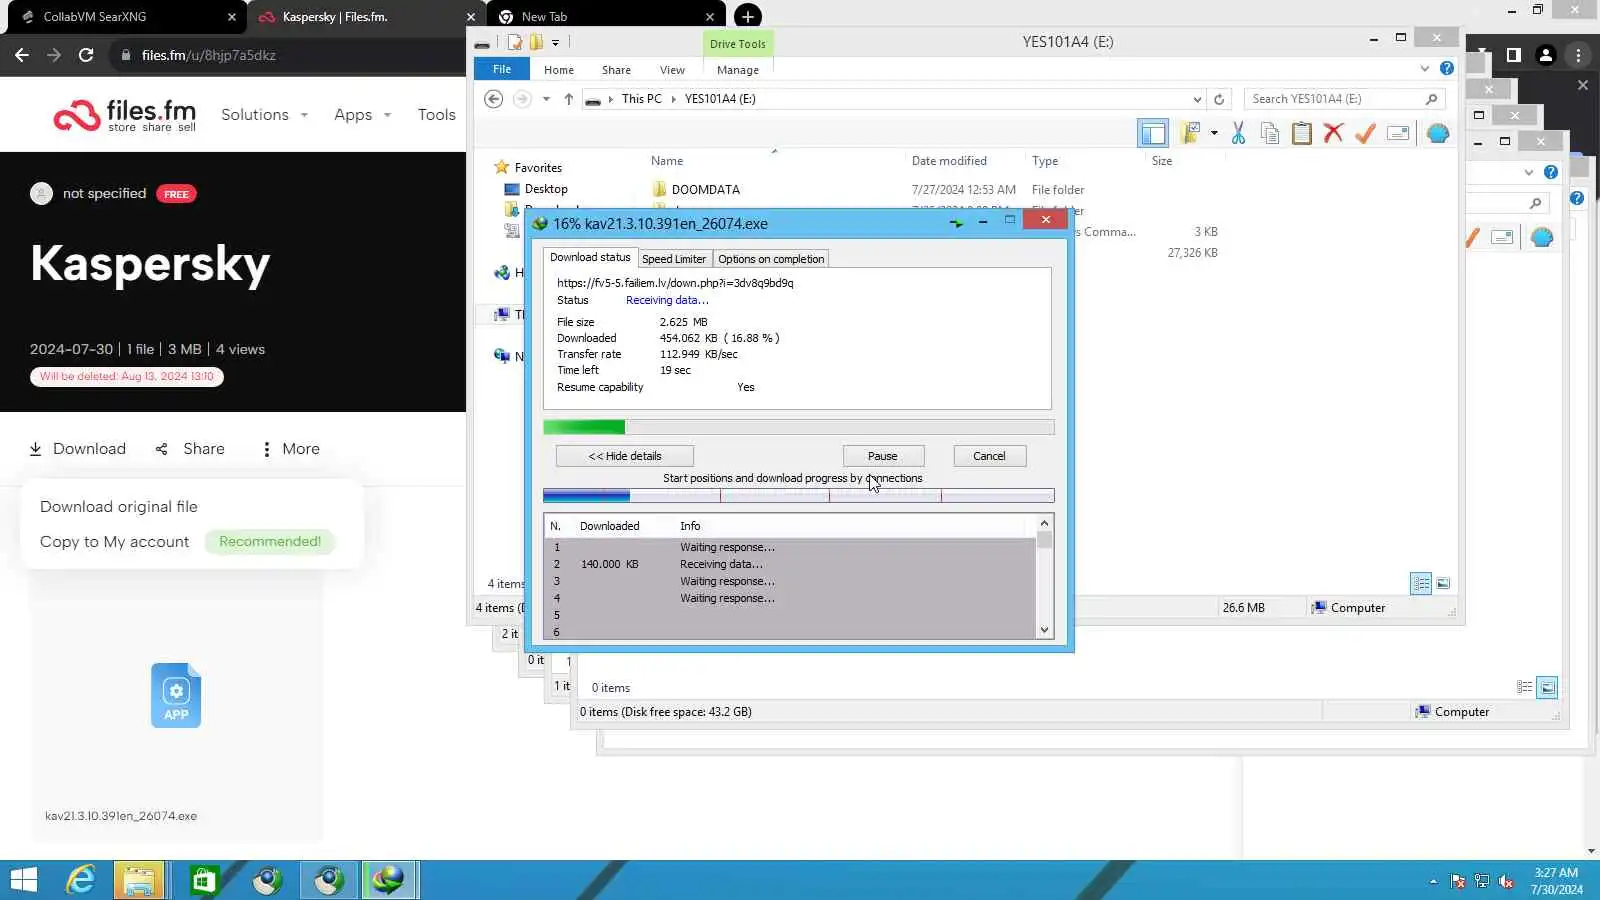
Task: Open the browser's three-dot menu
Action: coord(1578,55)
